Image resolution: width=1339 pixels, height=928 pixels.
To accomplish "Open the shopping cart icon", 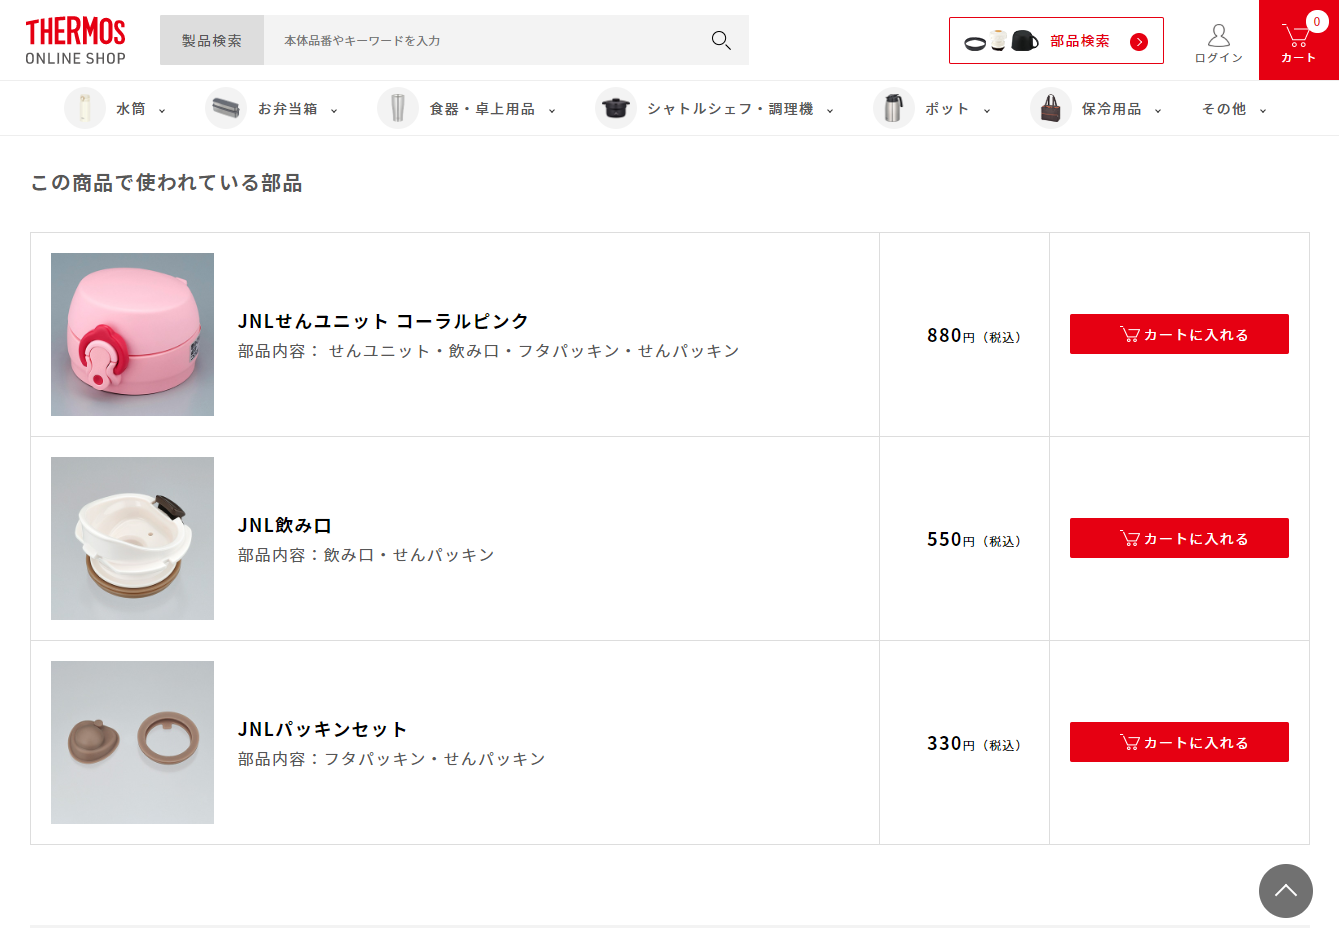I will click(1296, 36).
